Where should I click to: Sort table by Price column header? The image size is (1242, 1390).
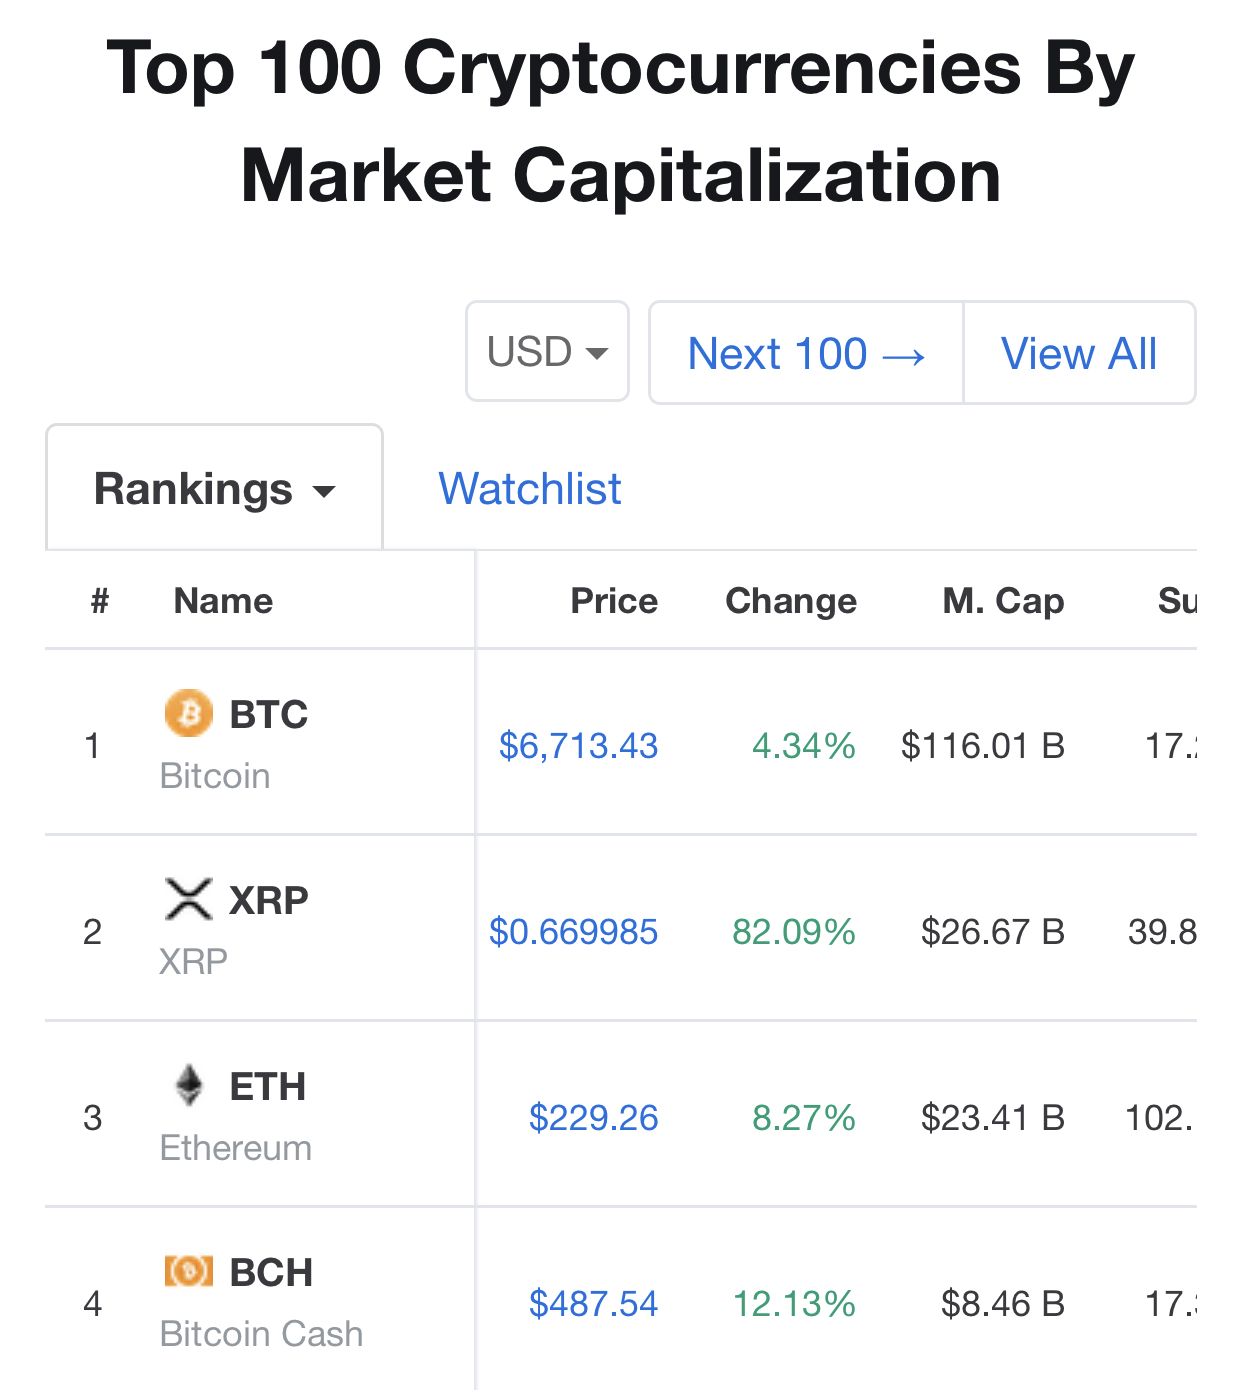[613, 601]
